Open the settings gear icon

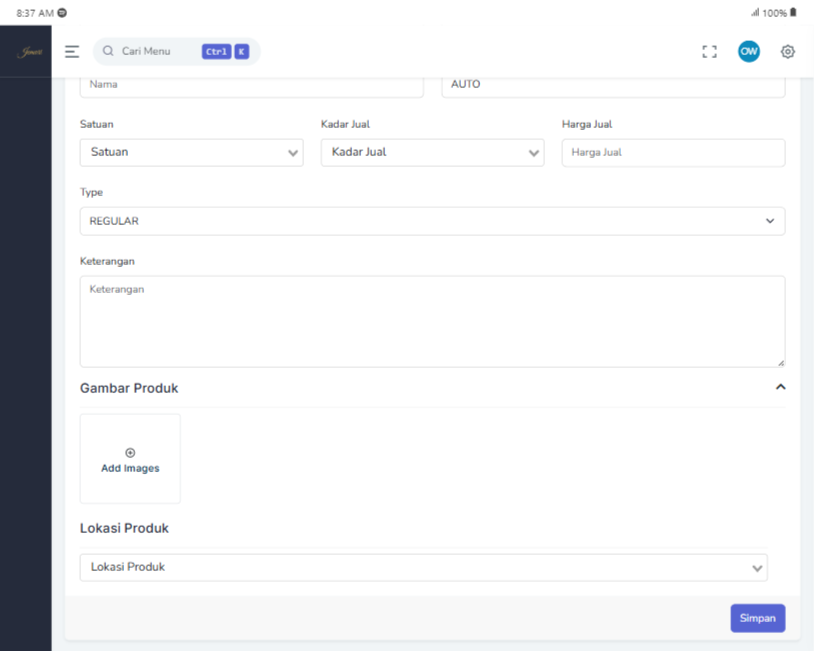click(x=787, y=52)
